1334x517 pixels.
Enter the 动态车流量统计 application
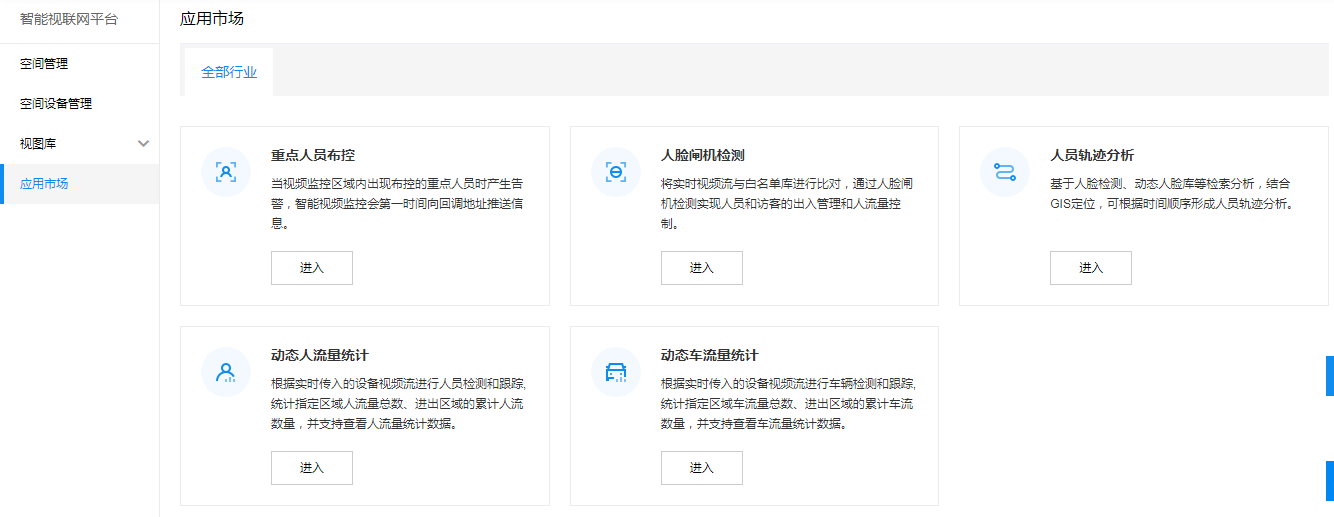tap(702, 468)
